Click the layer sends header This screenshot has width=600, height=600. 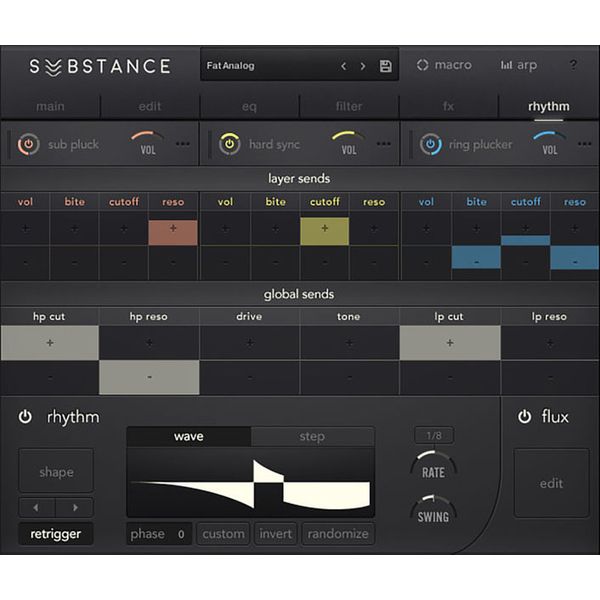tap(299, 179)
